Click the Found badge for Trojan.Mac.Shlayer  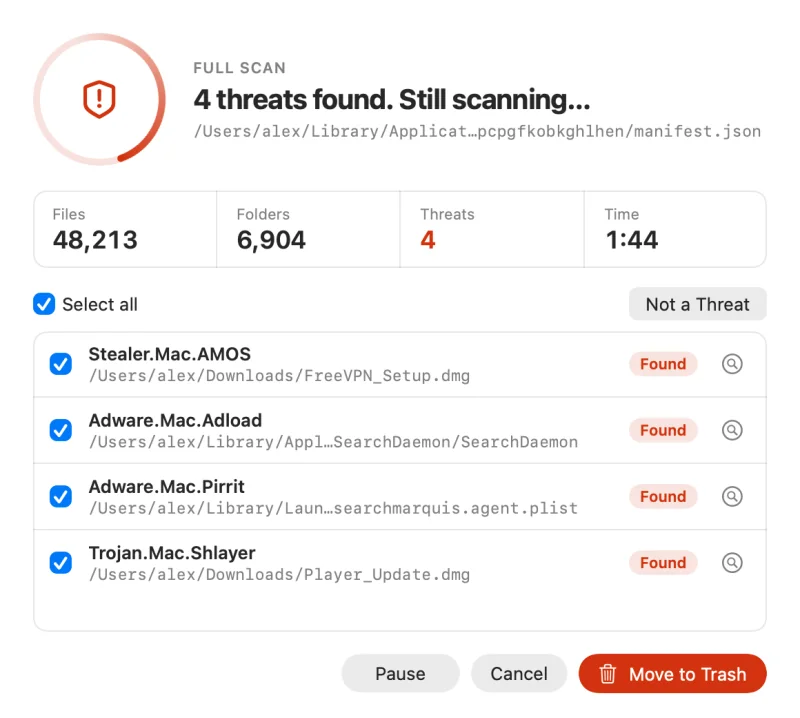663,563
